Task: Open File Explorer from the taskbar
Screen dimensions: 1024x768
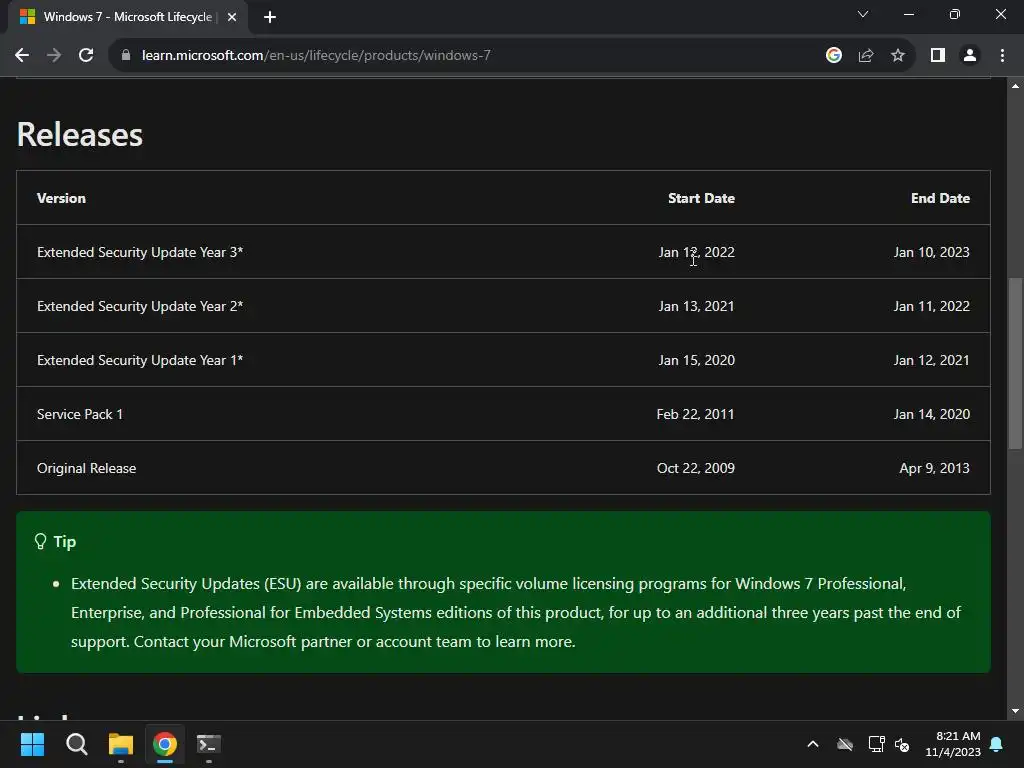Action: [x=121, y=744]
